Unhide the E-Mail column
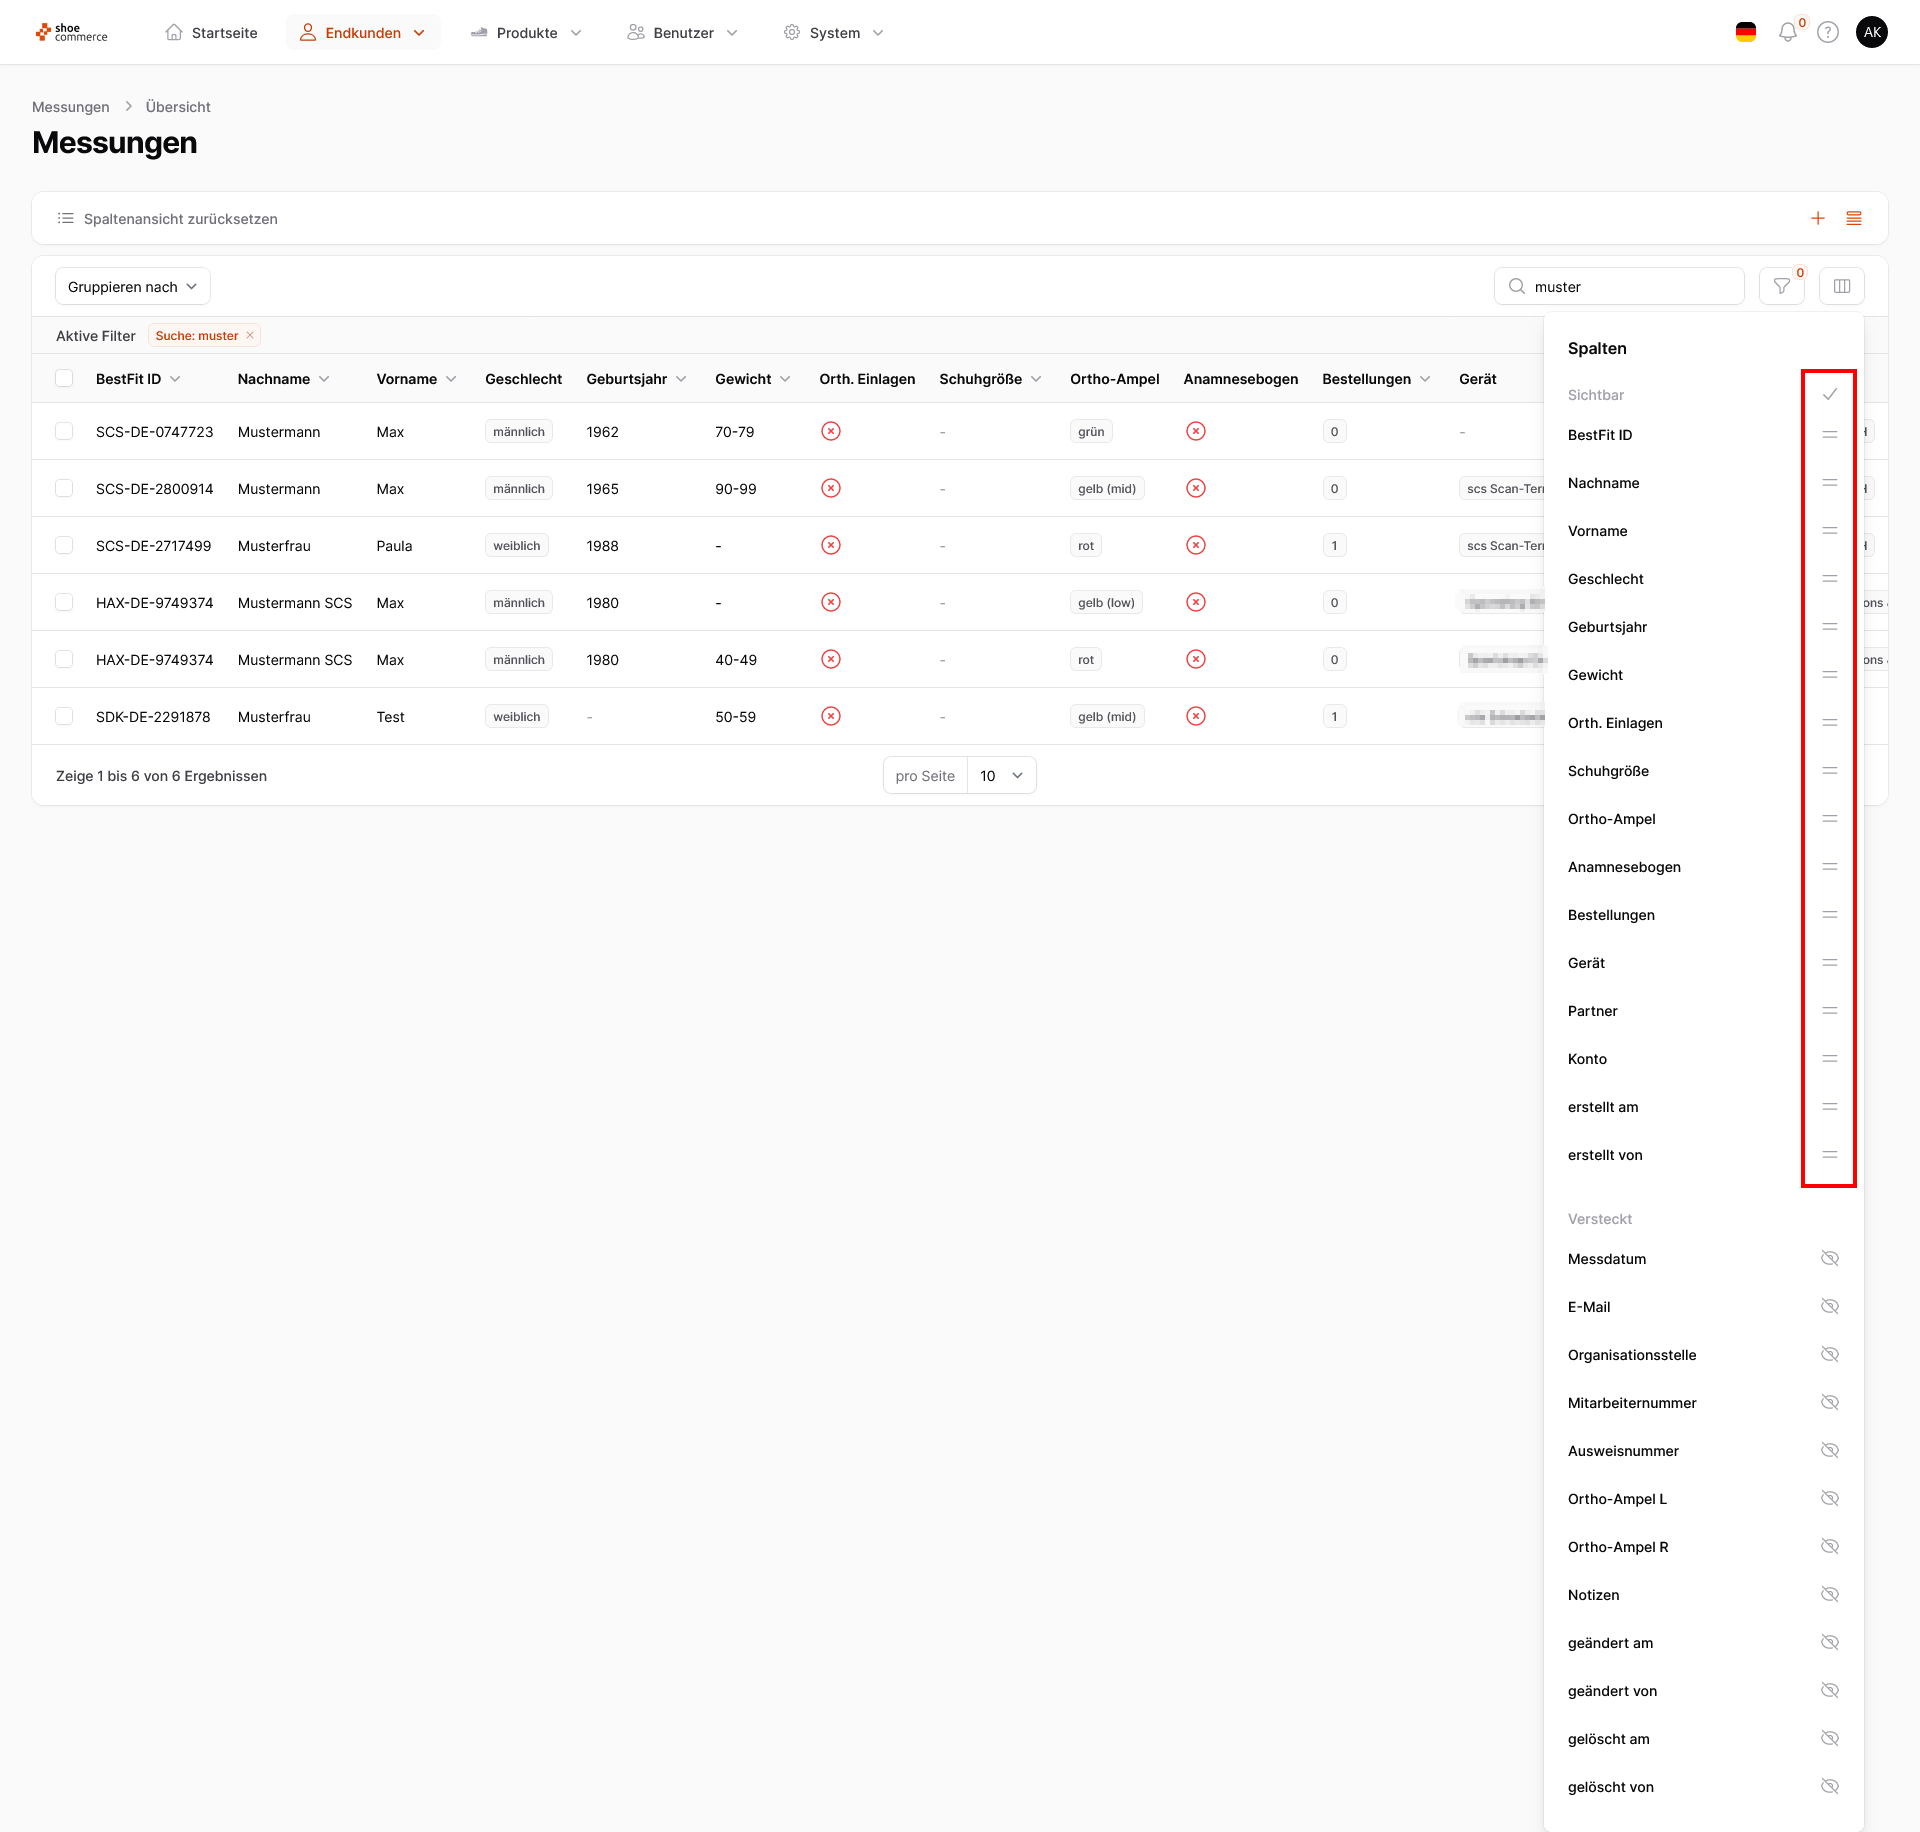The image size is (1920, 1832). (1830, 1307)
